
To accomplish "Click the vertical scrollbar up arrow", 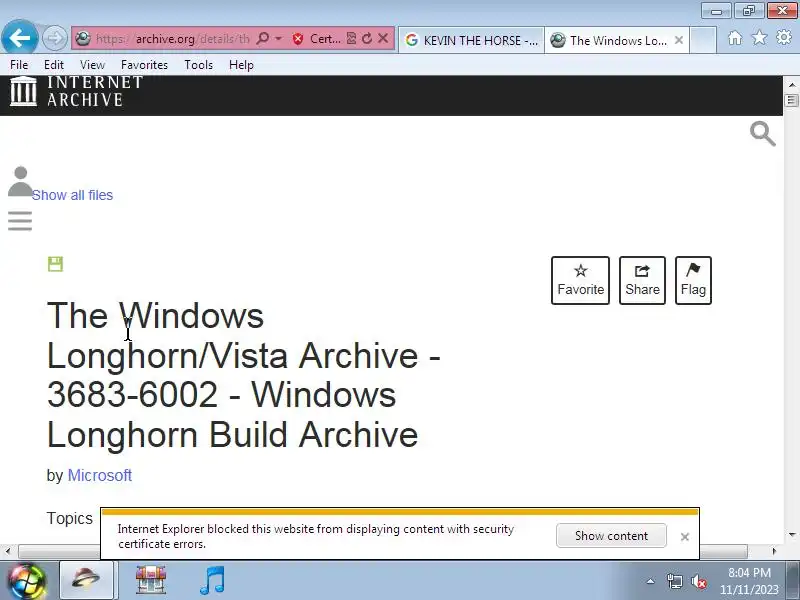I will pyautogui.click(x=791, y=85).
